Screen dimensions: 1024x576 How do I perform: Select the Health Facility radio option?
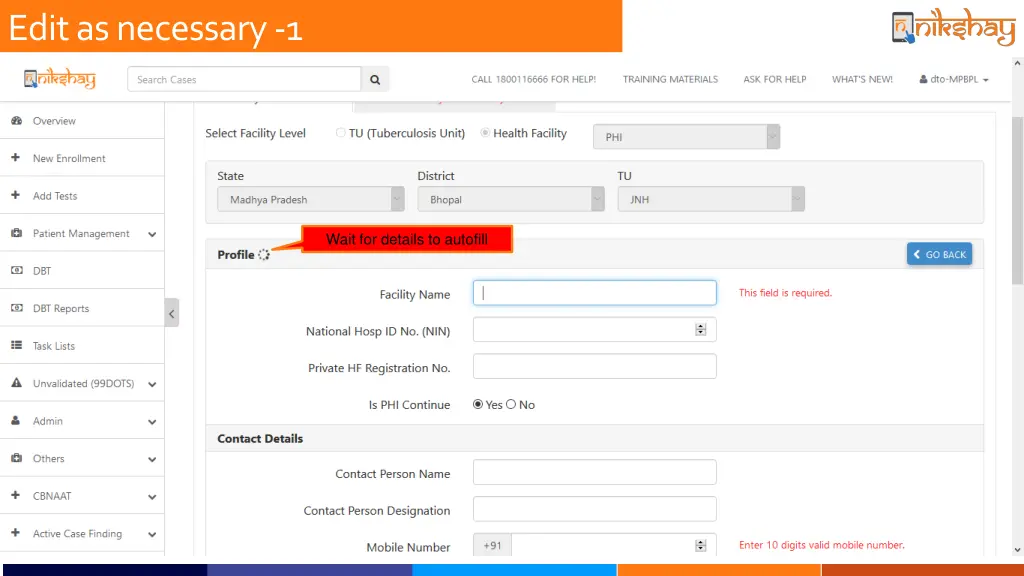486,133
